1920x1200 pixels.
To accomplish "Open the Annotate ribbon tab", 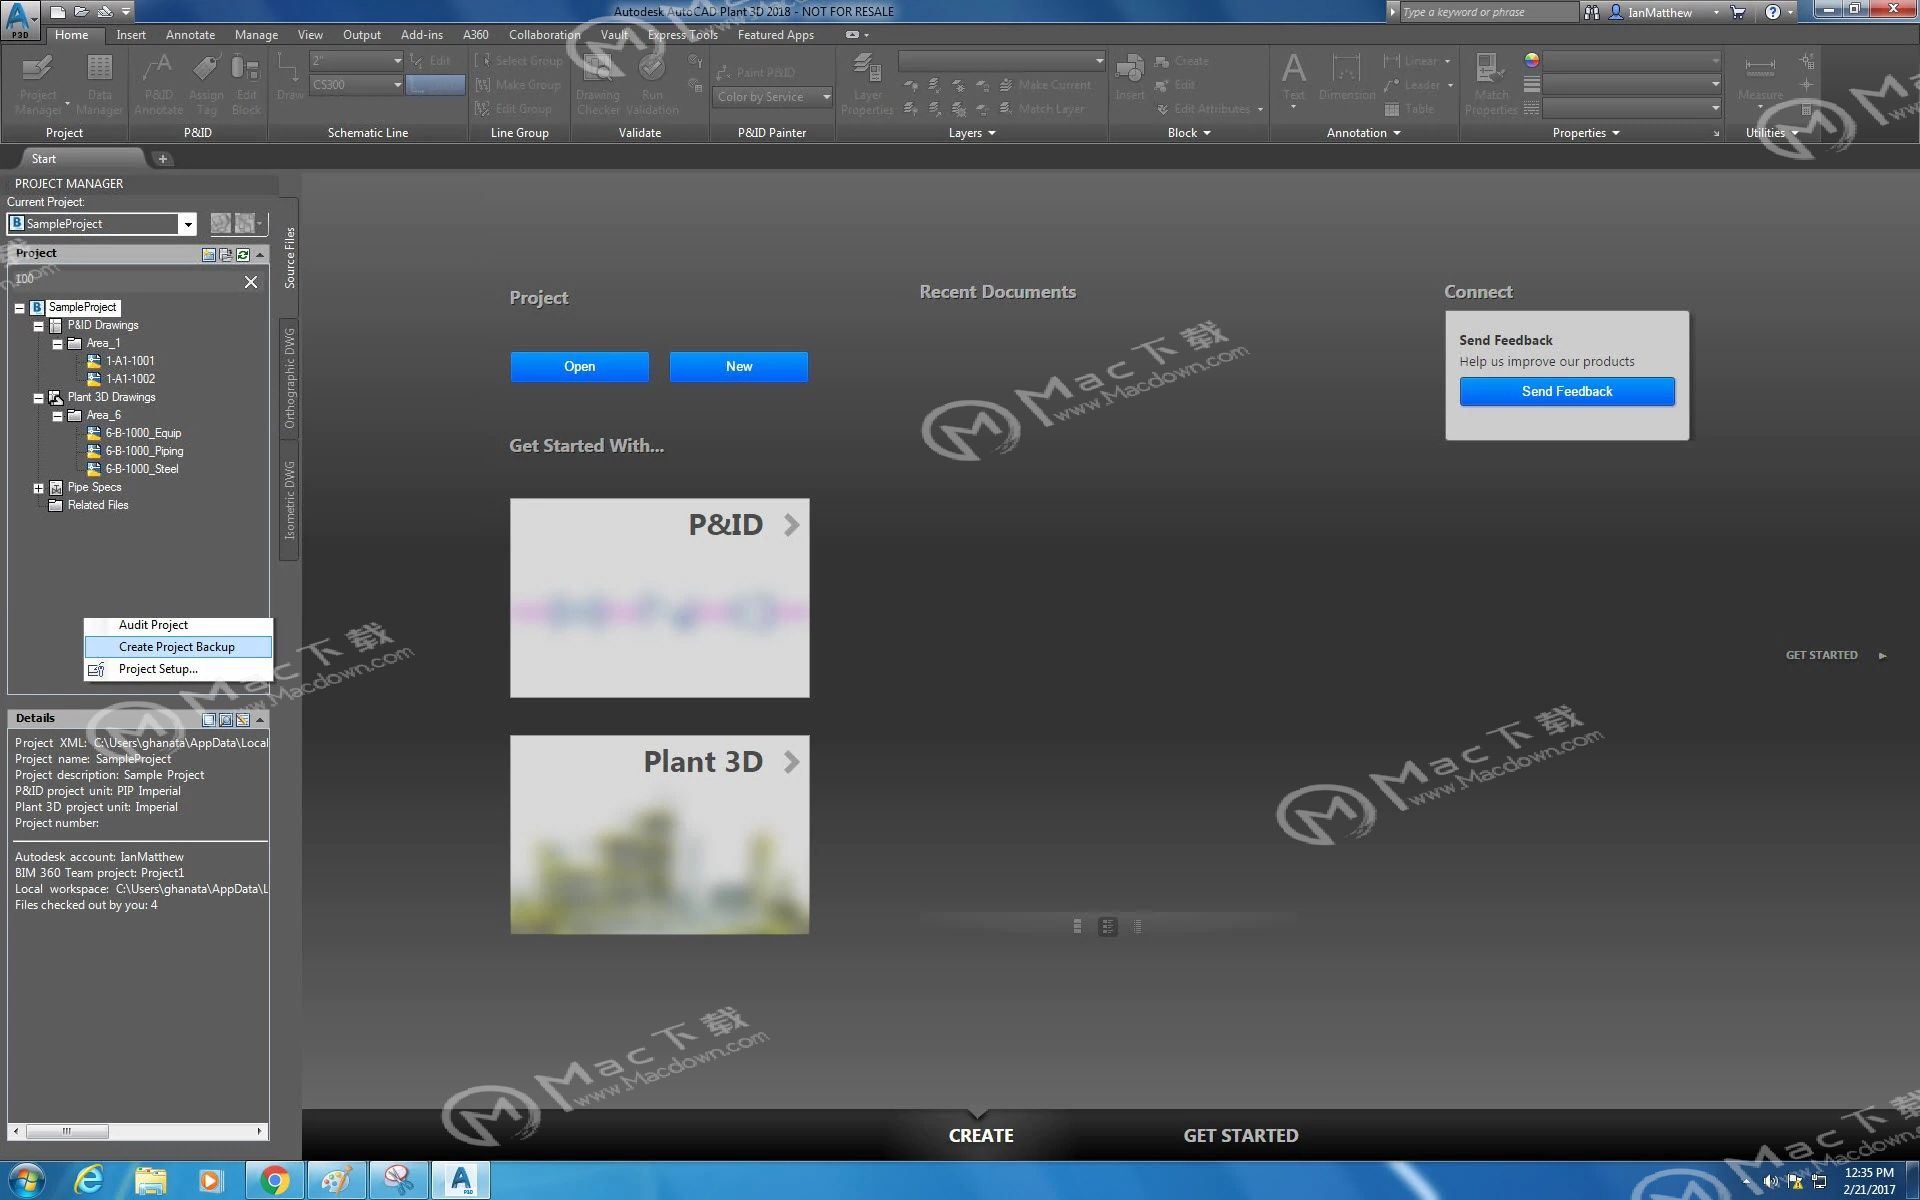I will pyautogui.click(x=190, y=35).
